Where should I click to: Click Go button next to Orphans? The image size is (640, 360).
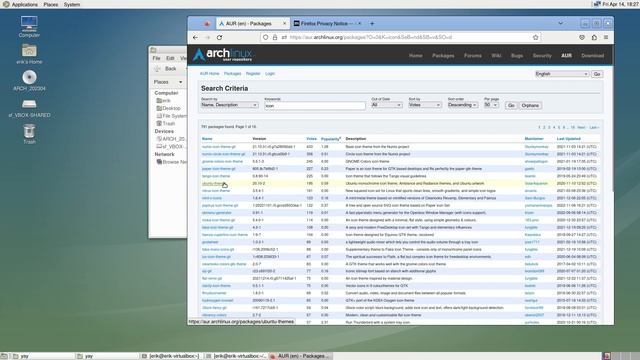point(511,105)
